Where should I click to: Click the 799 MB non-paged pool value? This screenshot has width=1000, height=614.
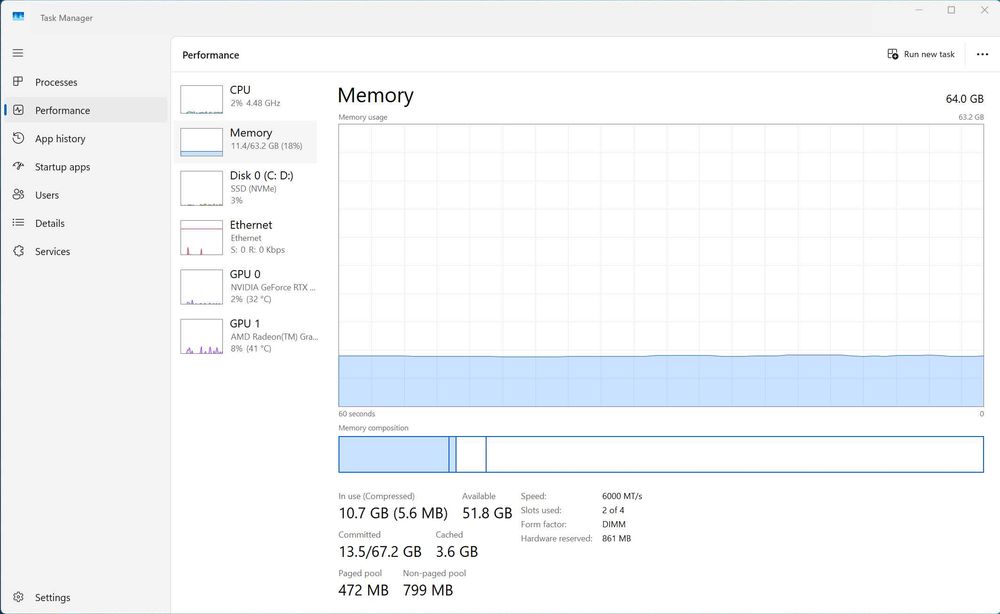pos(428,590)
